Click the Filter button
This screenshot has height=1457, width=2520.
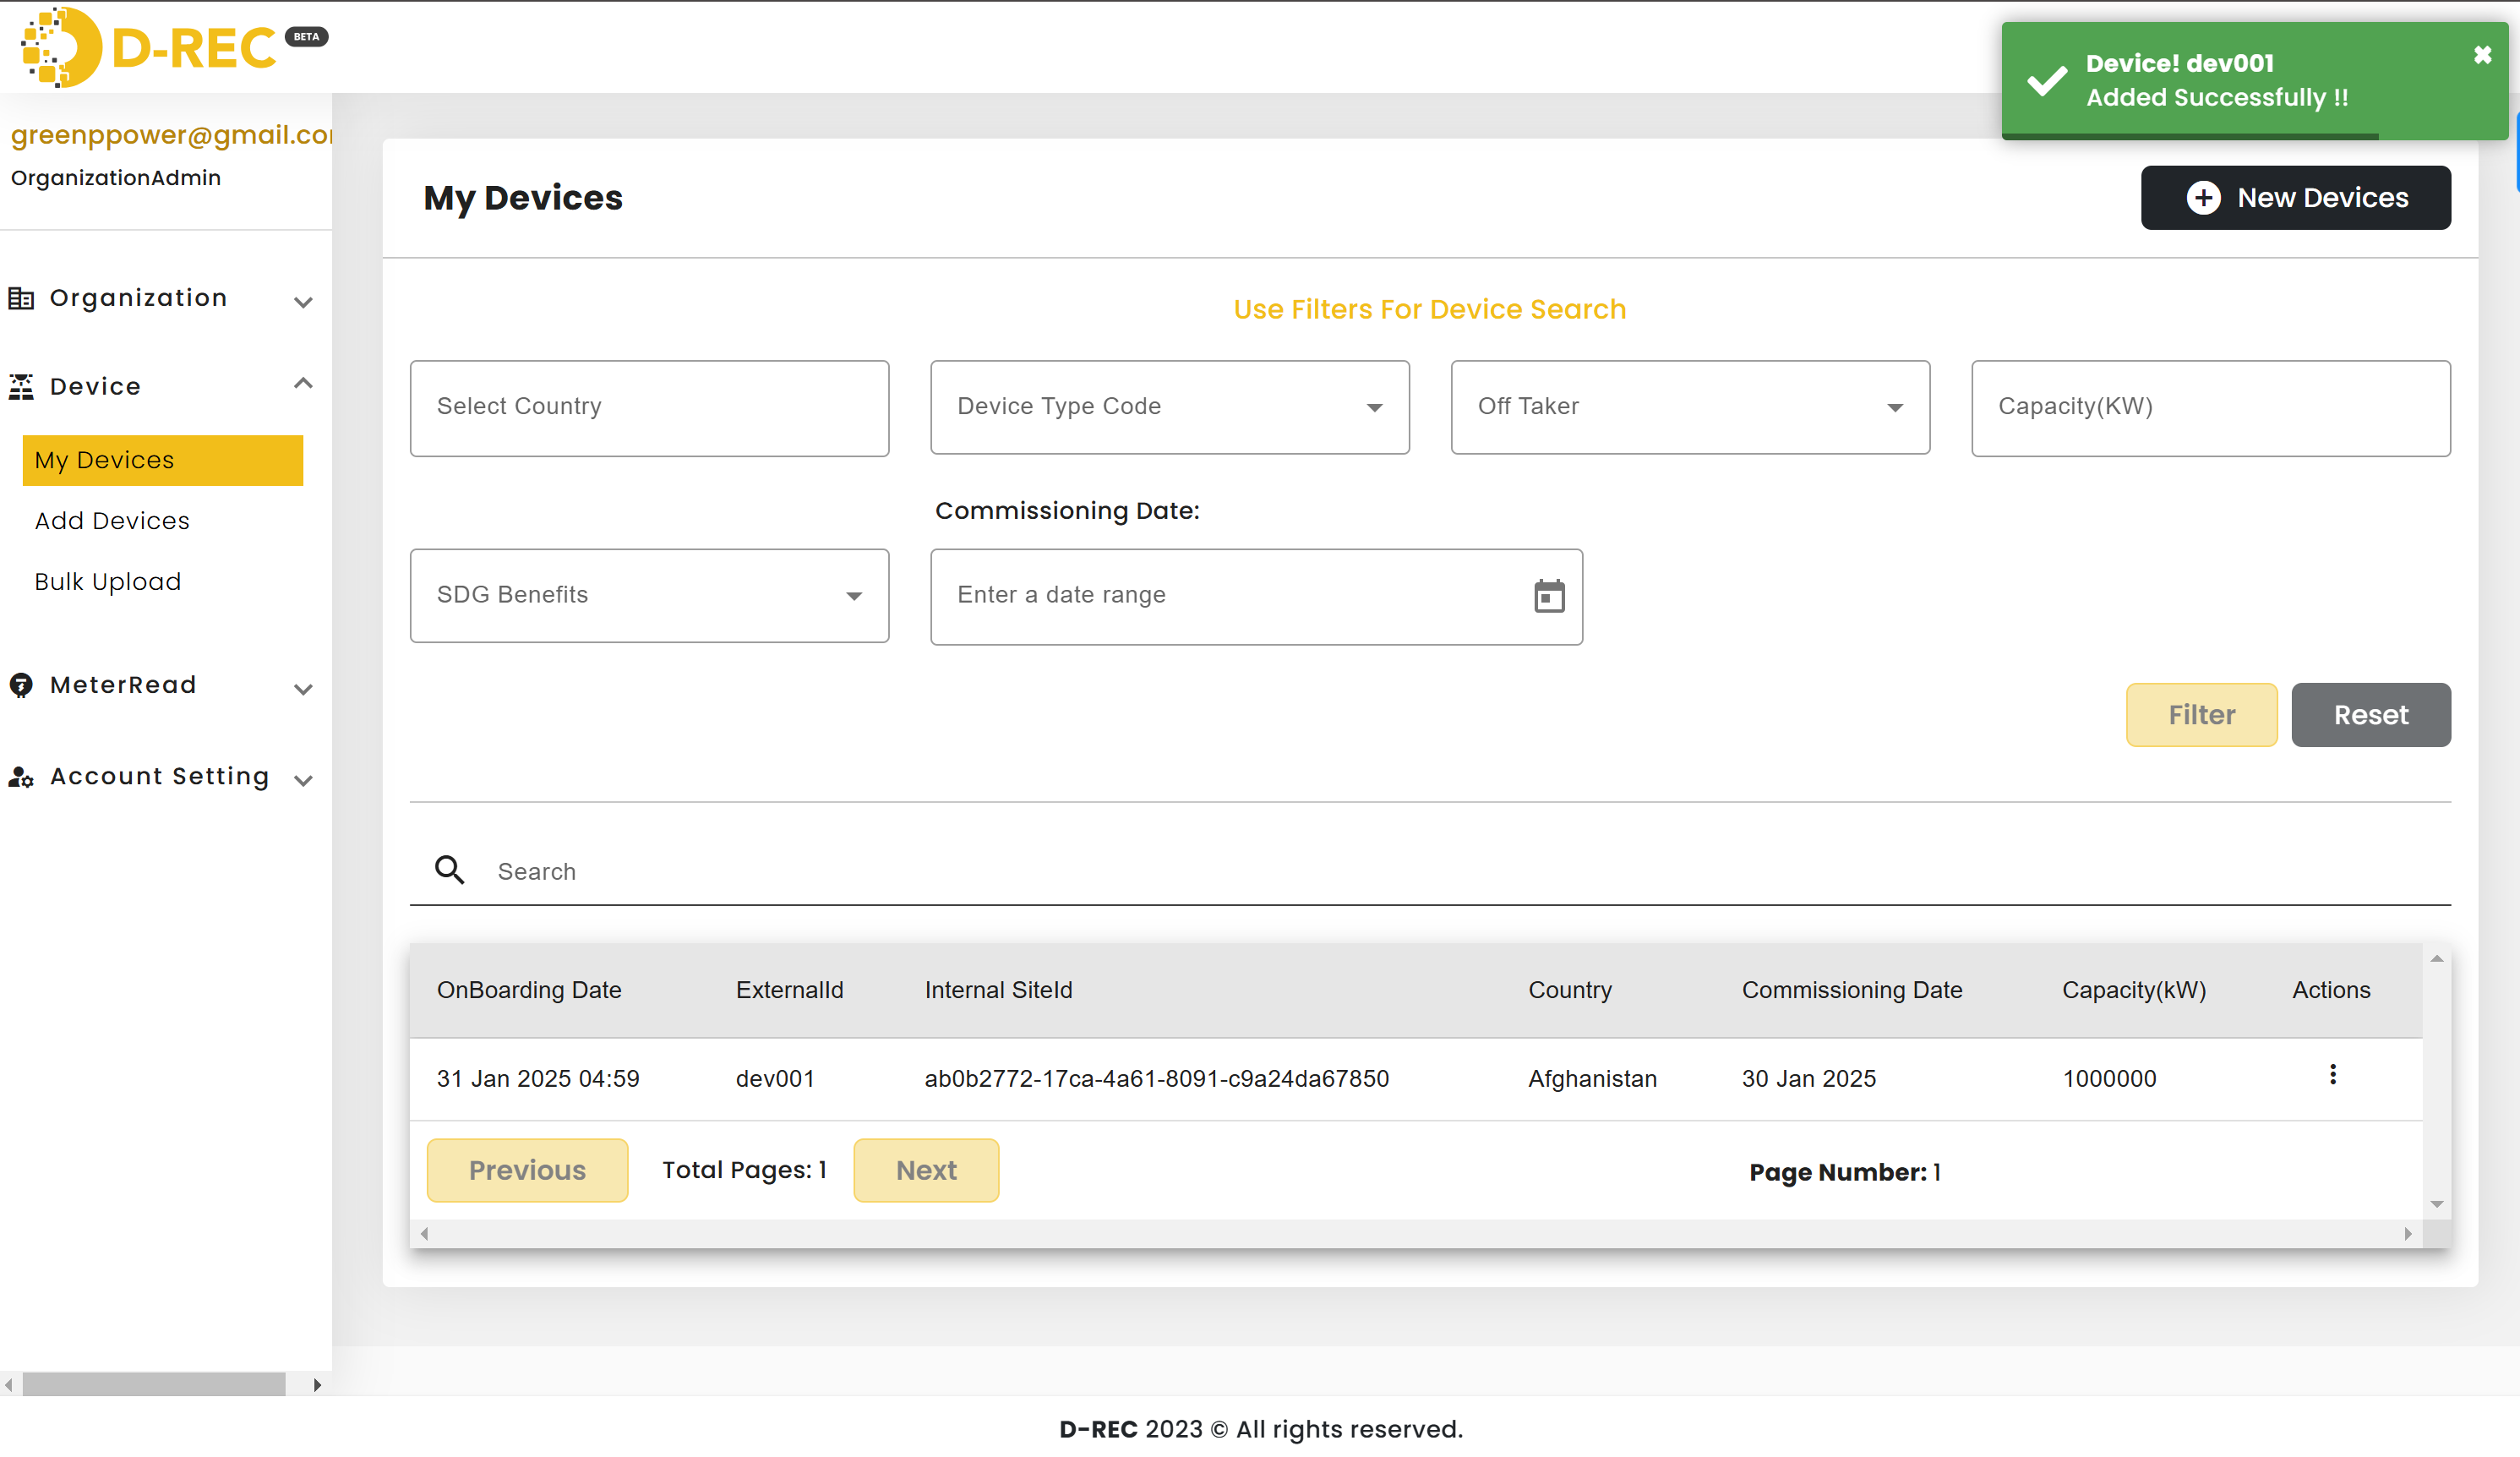(x=2201, y=715)
